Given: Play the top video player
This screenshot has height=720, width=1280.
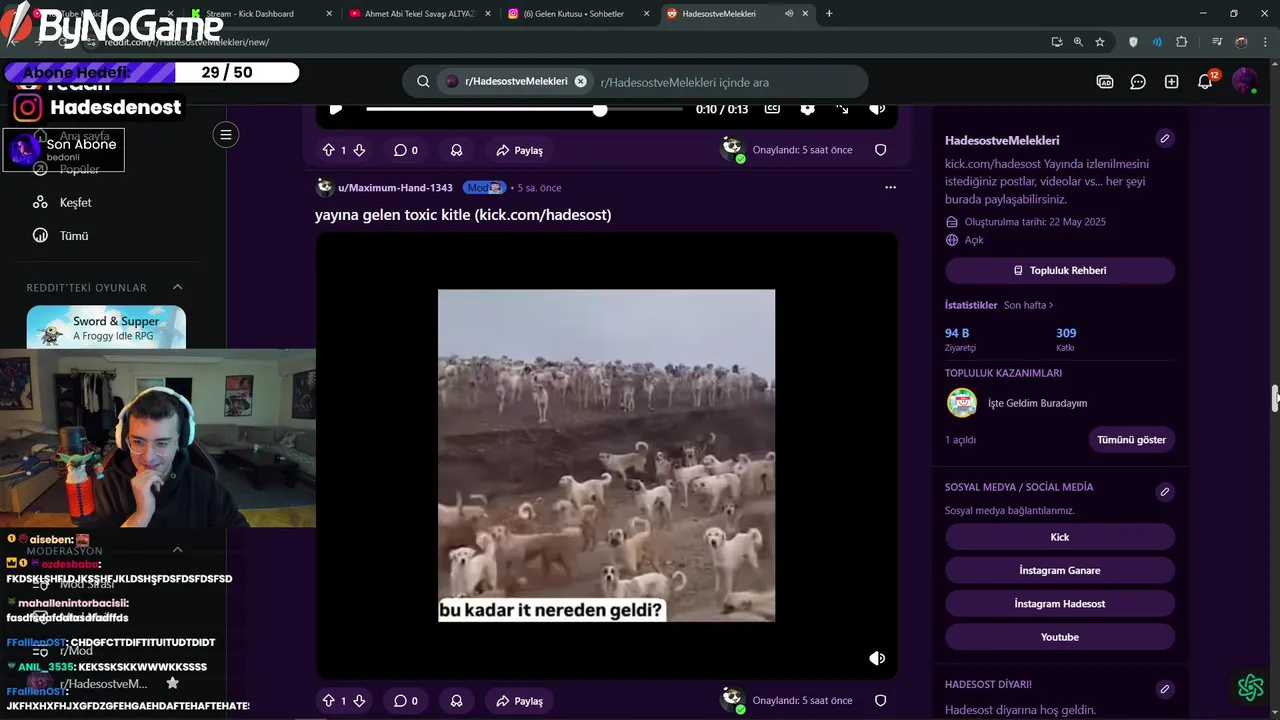Looking at the screenshot, I should pos(336,109).
